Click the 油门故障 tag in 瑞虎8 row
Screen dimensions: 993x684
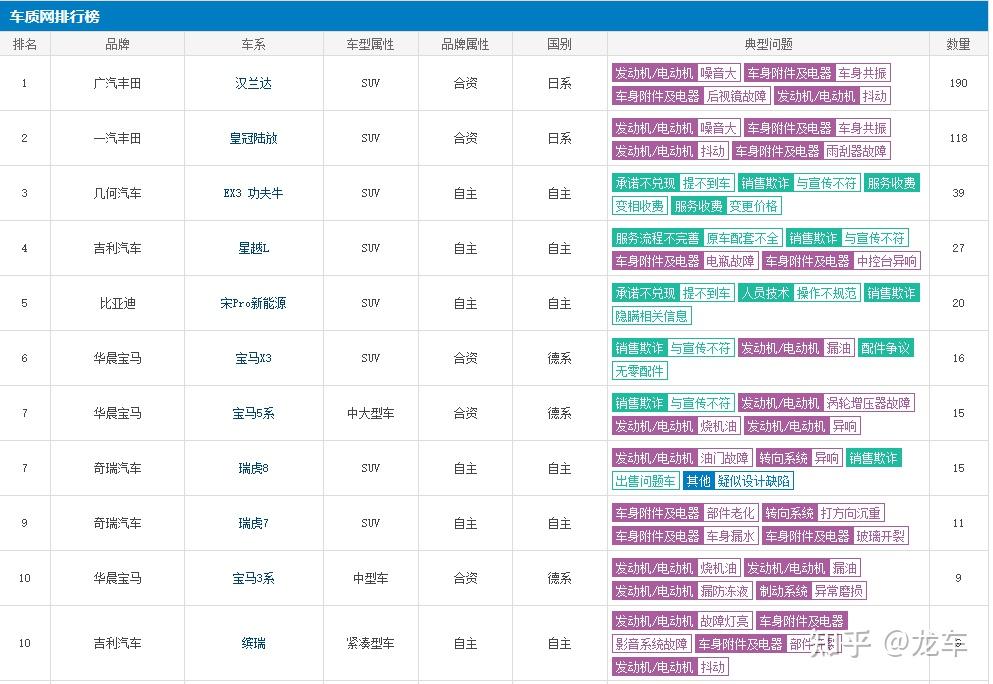tap(724, 459)
